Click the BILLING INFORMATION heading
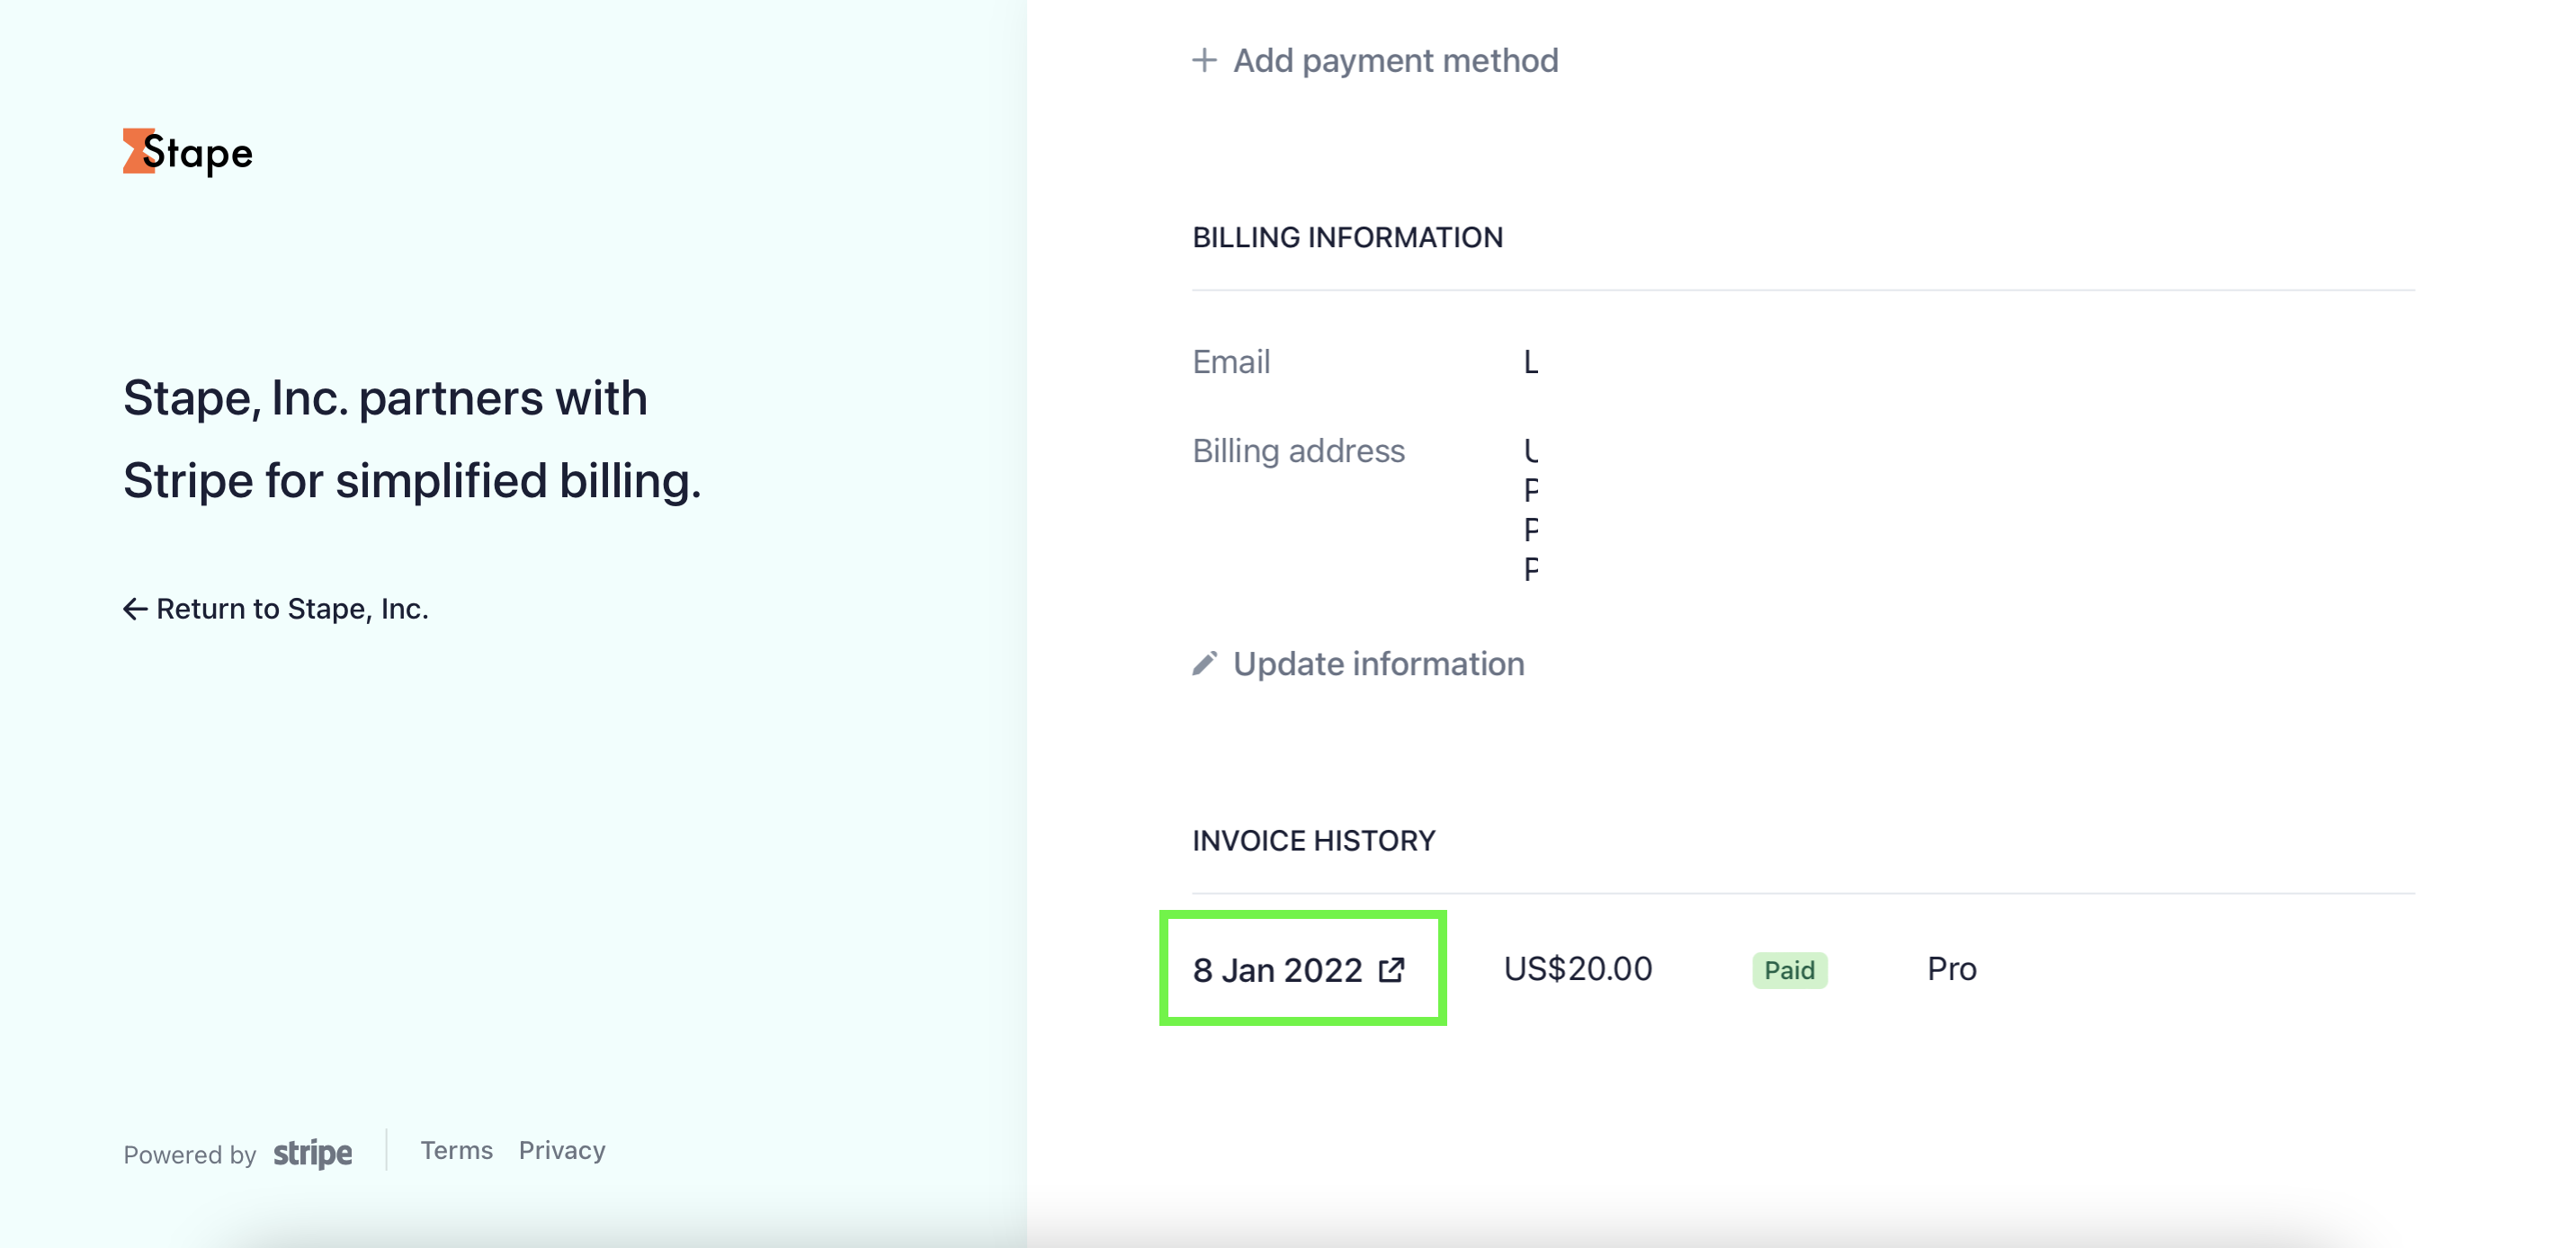The width and height of the screenshot is (2576, 1248). (x=1347, y=237)
